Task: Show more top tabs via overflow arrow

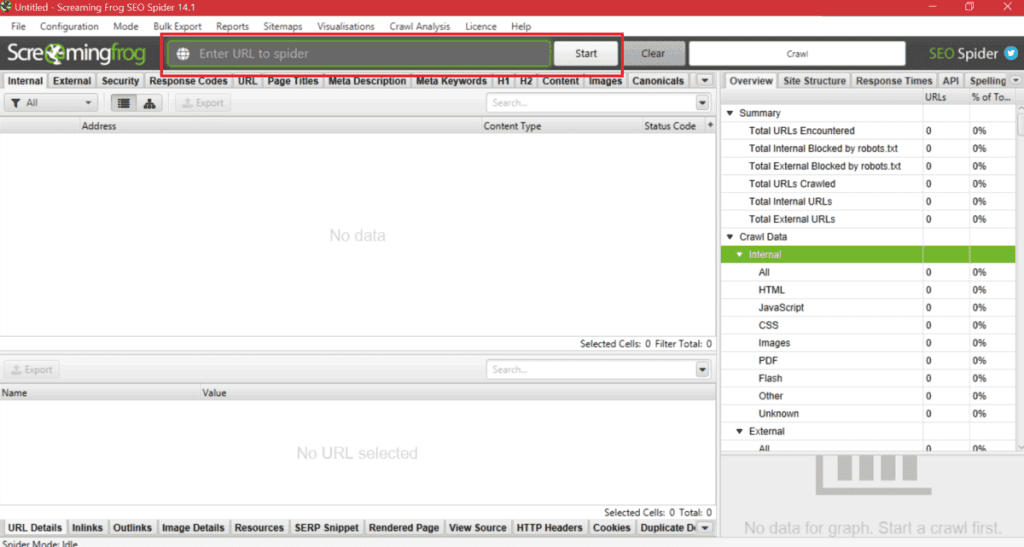Action: [704, 81]
